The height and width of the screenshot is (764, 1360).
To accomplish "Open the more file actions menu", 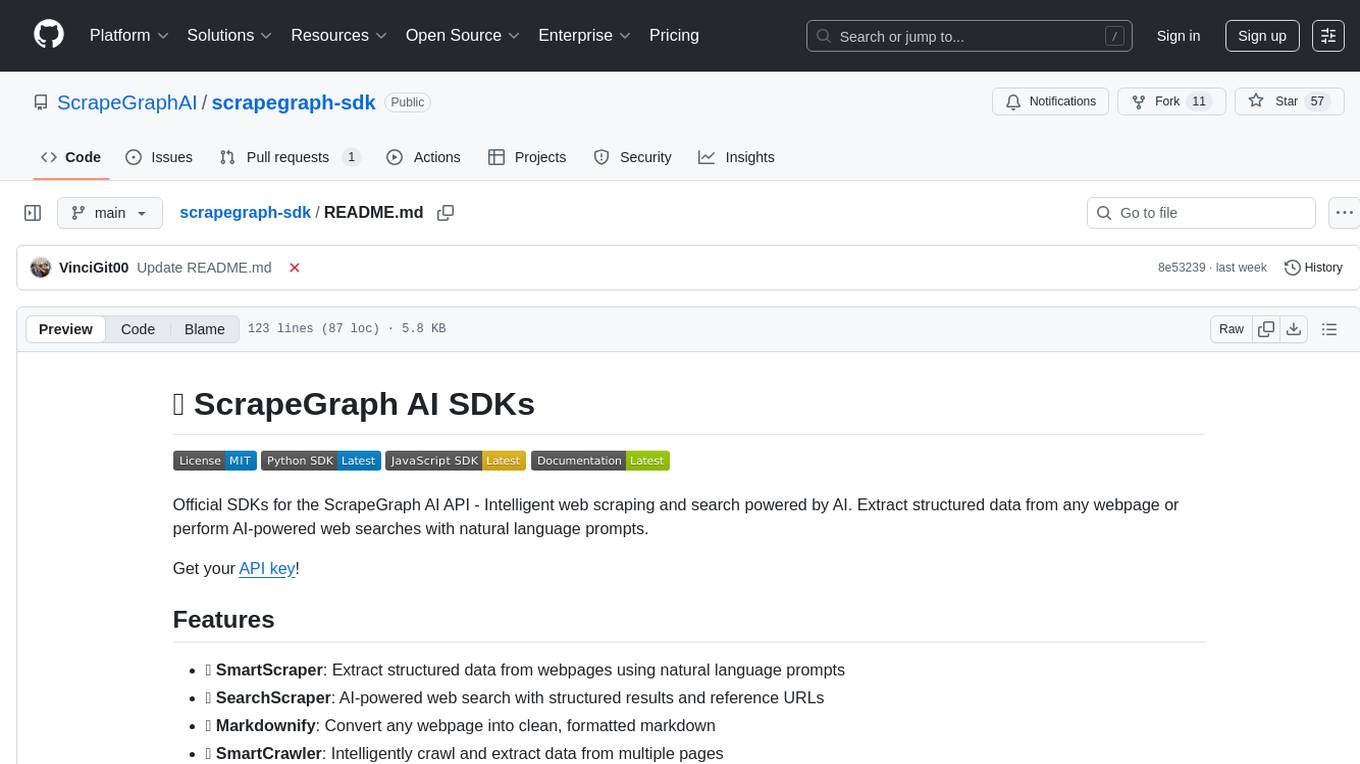I will (x=1344, y=213).
